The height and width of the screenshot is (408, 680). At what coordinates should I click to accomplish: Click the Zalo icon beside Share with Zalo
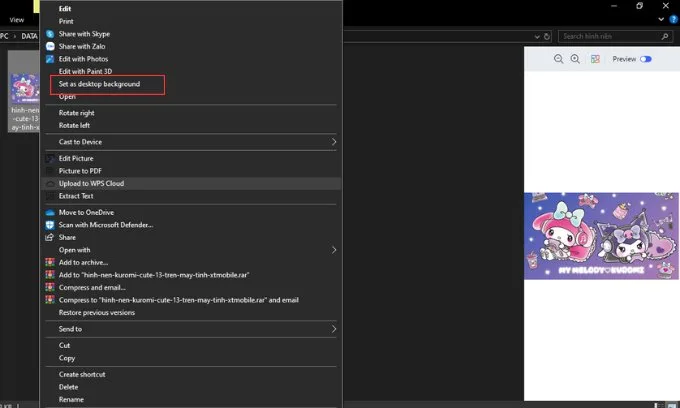(50, 46)
